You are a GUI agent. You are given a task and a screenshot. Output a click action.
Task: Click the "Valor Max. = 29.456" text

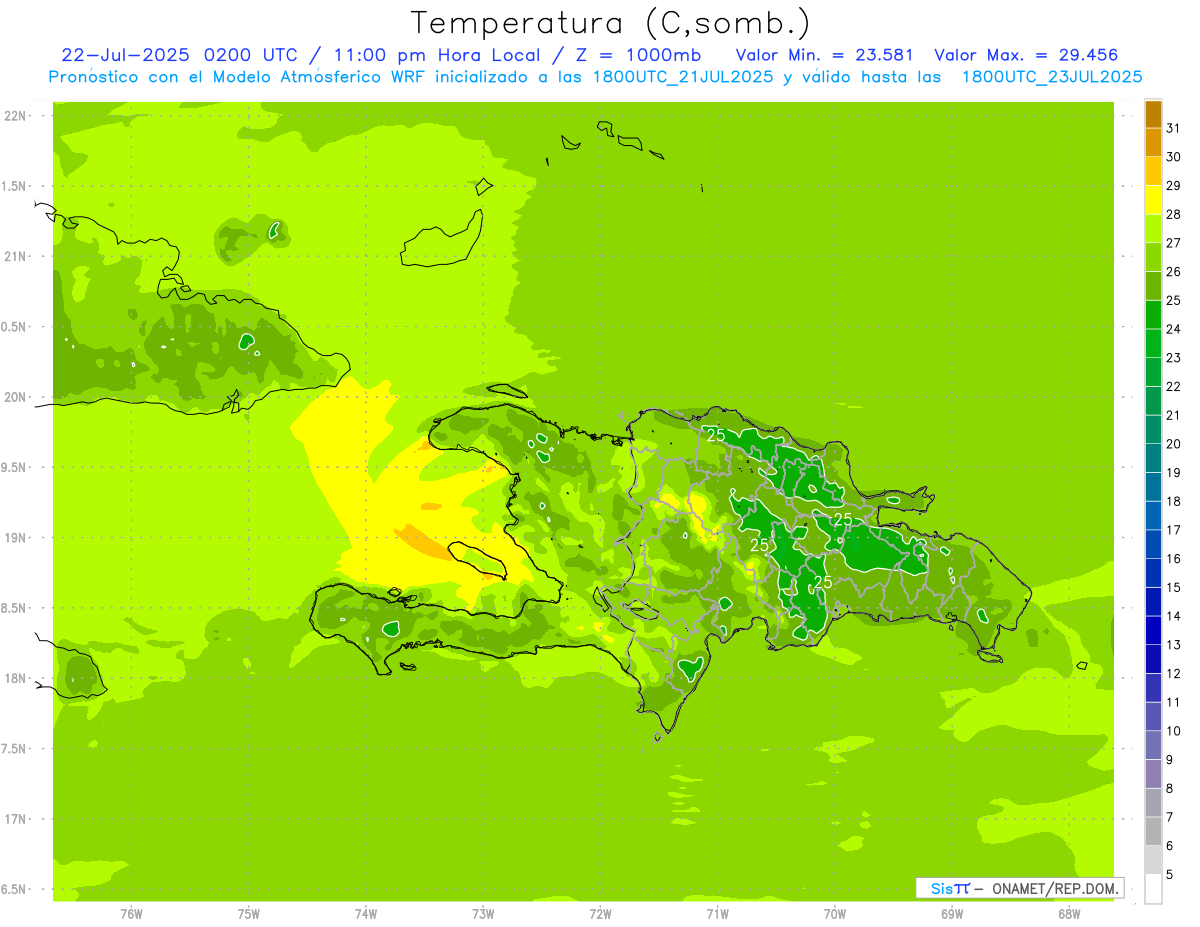pyautogui.click(x=1026, y=55)
